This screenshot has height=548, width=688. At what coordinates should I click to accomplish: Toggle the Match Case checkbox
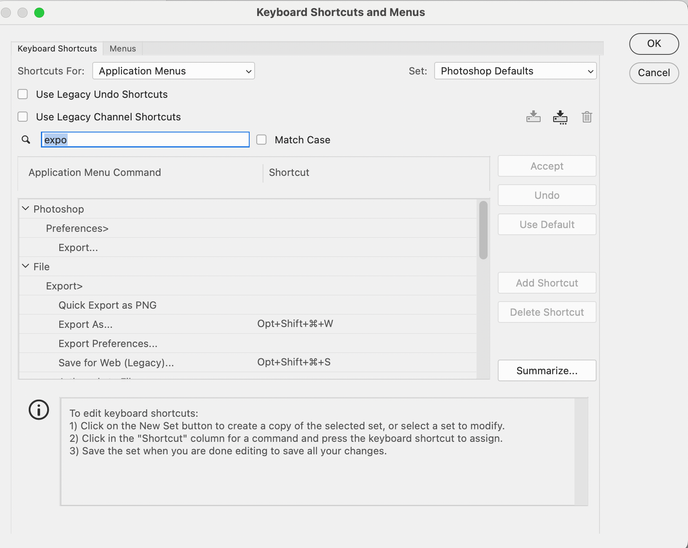click(x=262, y=140)
